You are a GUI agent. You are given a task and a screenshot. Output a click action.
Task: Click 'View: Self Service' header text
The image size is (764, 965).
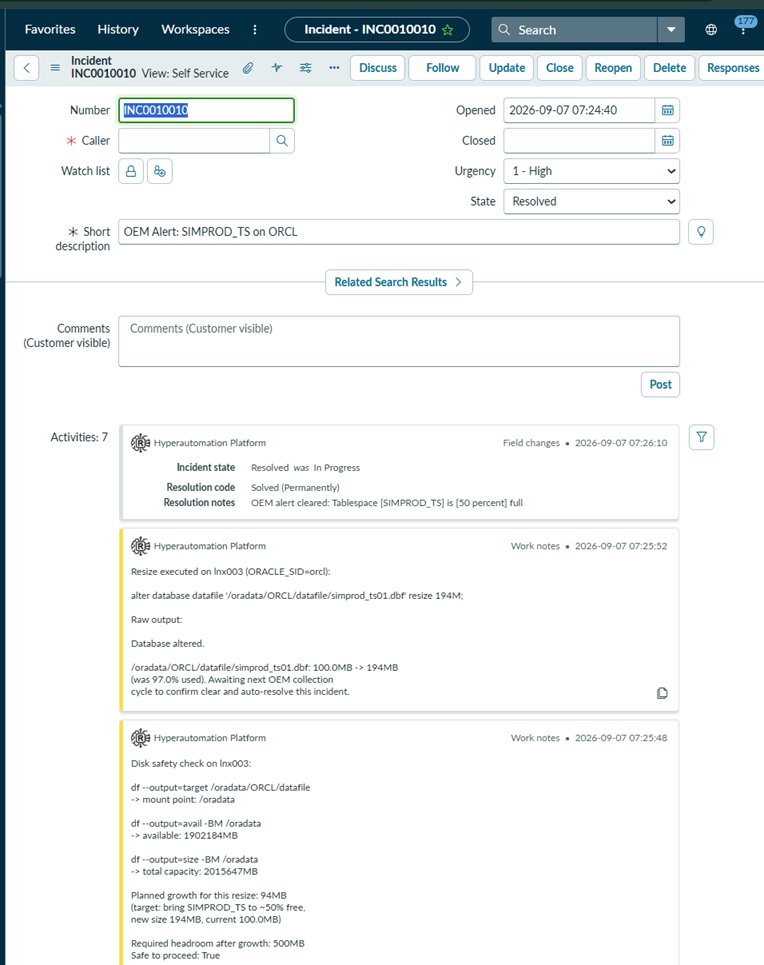click(185, 74)
